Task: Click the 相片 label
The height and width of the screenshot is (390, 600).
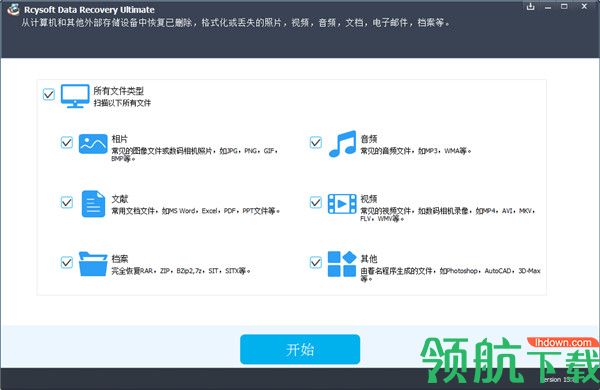Action: pyautogui.click(x=120, y=139)
